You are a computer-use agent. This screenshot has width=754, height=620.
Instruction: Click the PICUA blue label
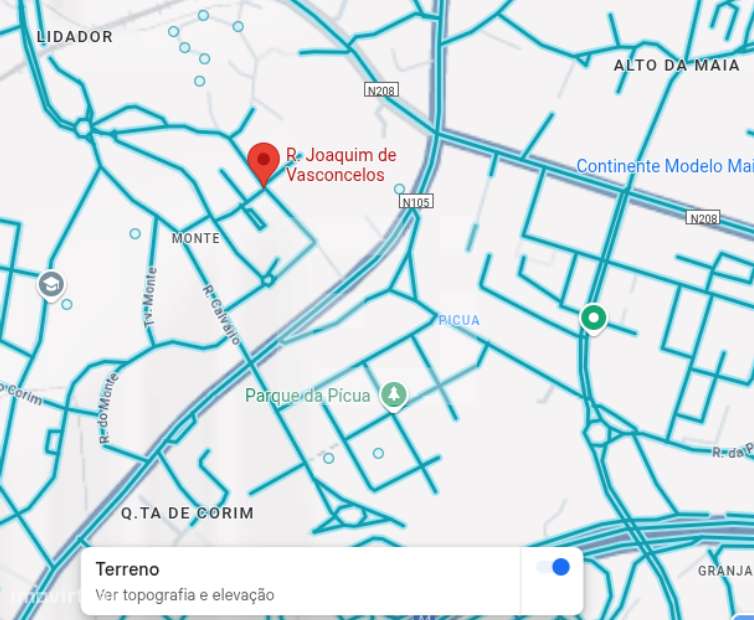pos(459,320)
